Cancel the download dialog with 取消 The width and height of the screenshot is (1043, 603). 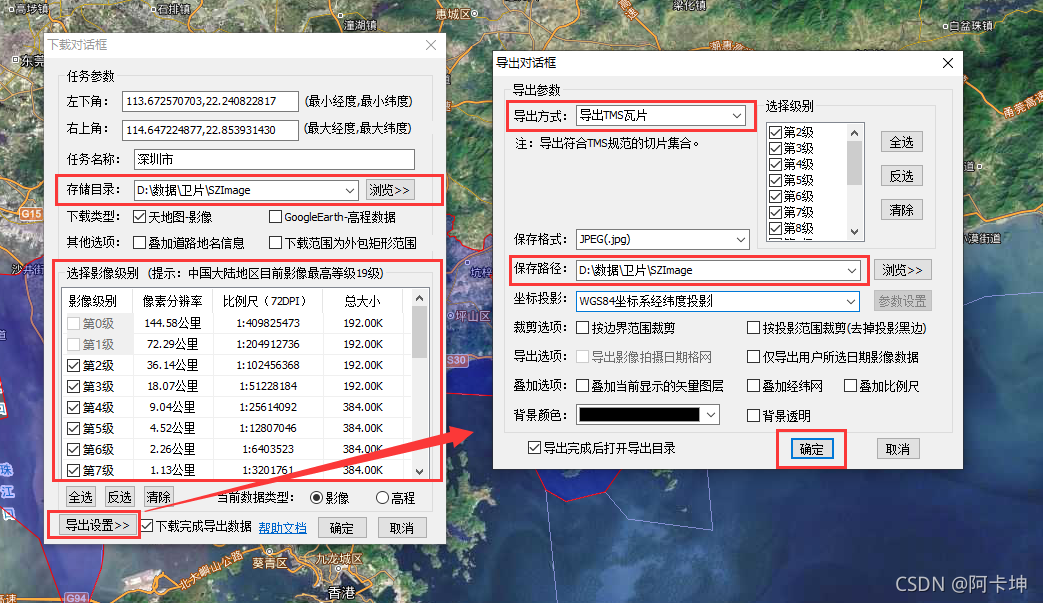point(402,528)
